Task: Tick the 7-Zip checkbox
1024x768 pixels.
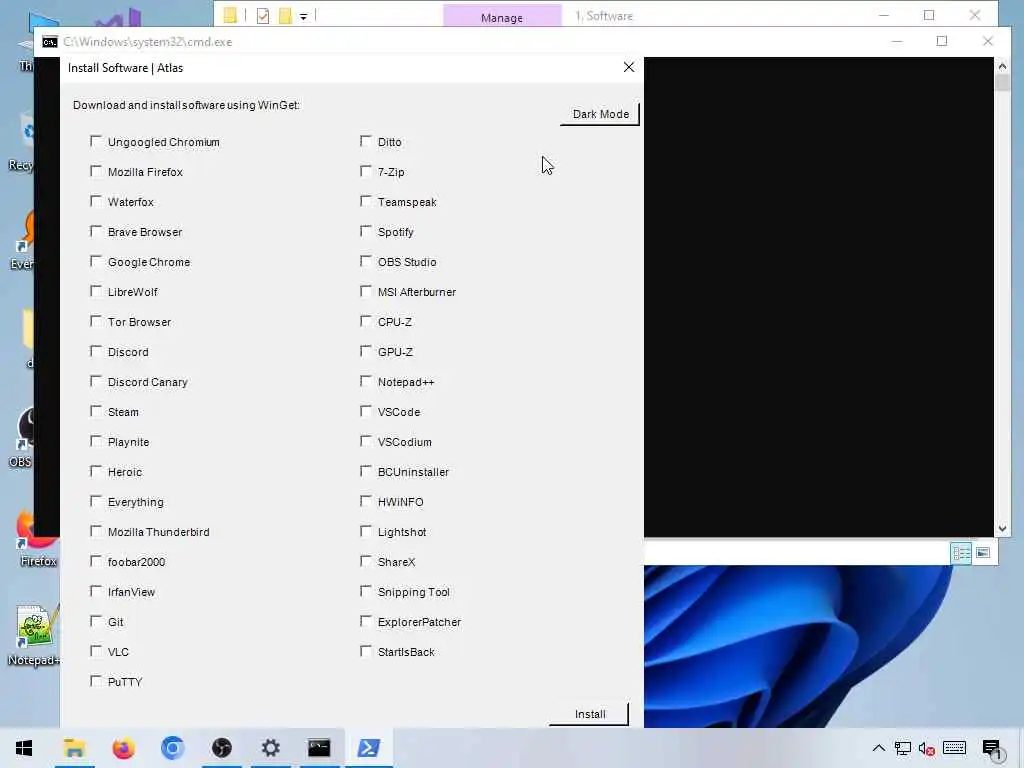Action: pos(366,171)
